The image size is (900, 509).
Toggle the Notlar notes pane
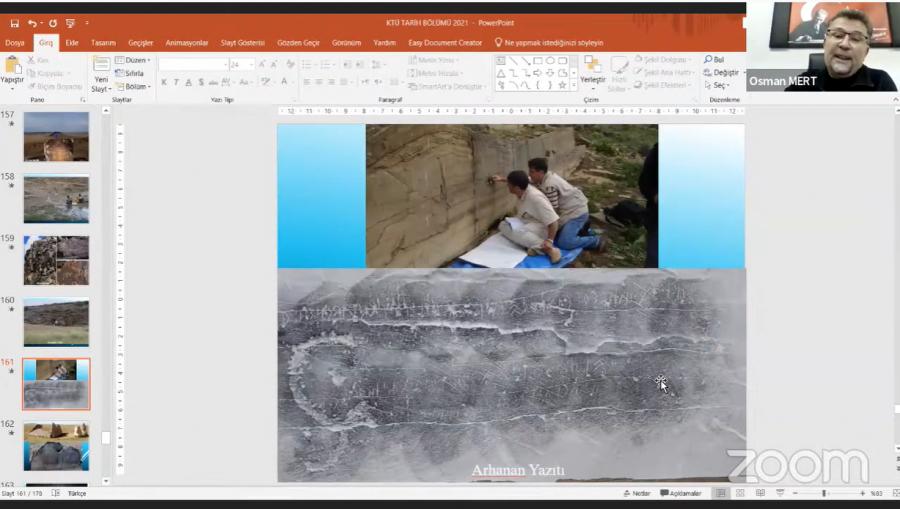click(637, 493)
